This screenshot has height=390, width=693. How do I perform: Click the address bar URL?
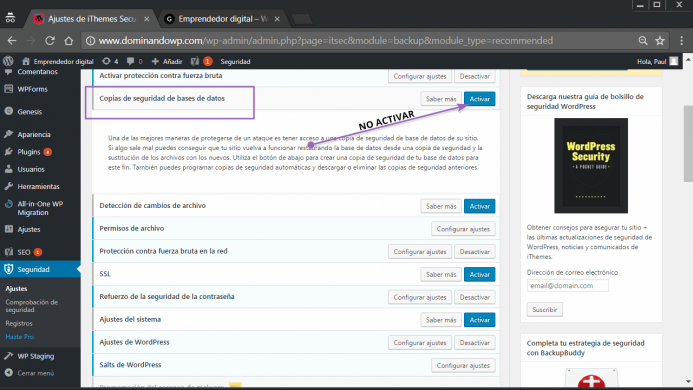coord(325,41)
